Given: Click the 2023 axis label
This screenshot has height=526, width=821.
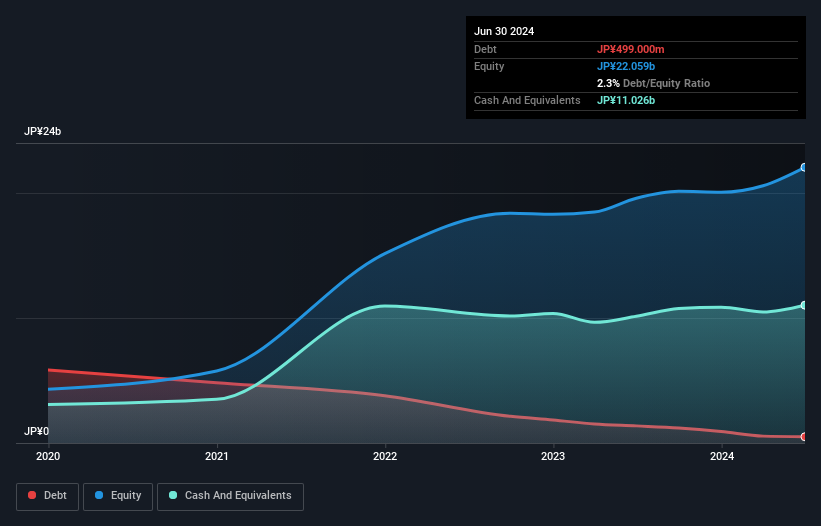Looking at the screenshot, I should [x=553, y=456].
